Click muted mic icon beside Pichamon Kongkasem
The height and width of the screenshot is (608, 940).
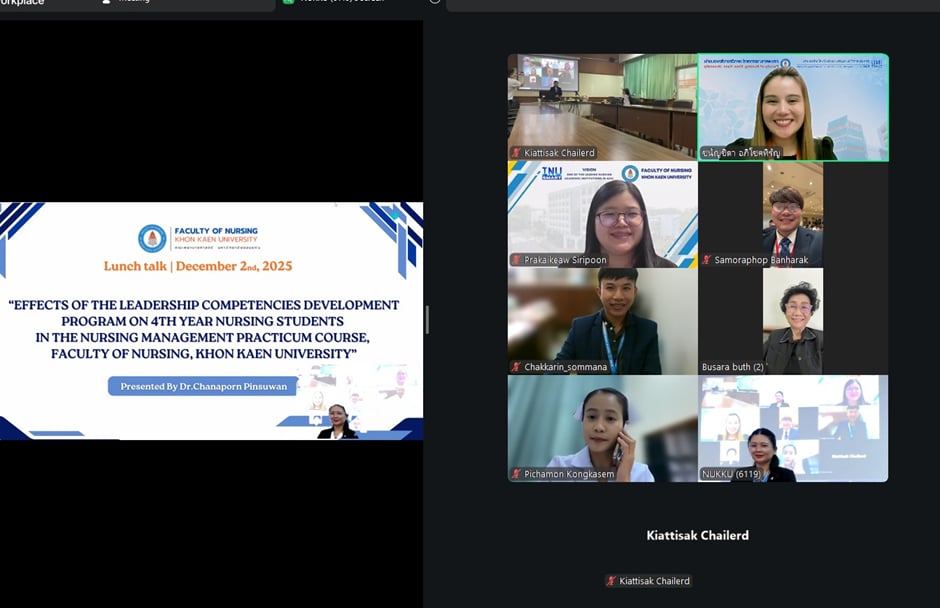[516, 474]
